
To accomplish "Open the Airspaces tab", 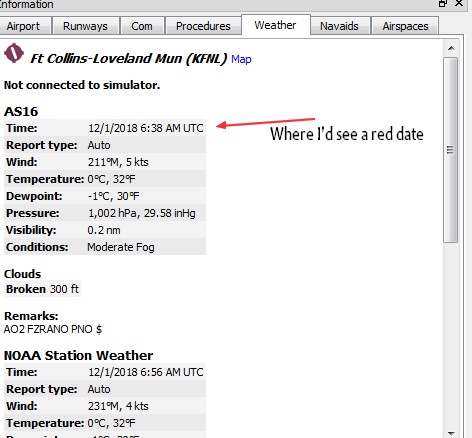I will 405,26.
